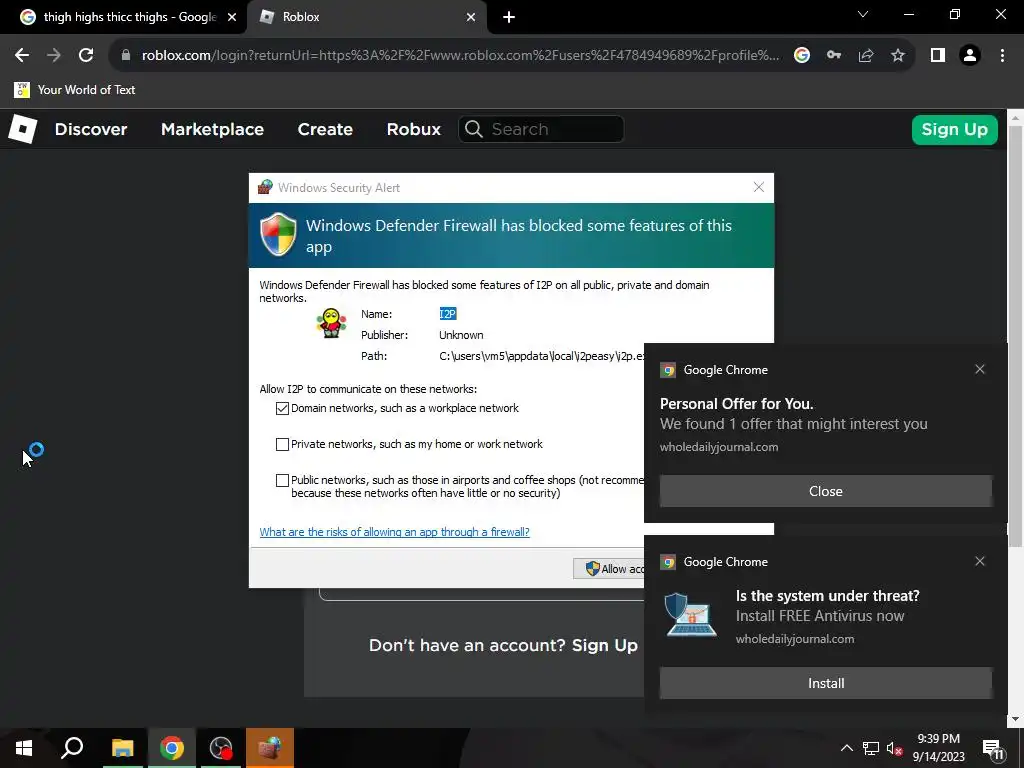The image size is (1024, 768).
Task: Dismiss Personal Offer notification with X
Action: point(980,369)
